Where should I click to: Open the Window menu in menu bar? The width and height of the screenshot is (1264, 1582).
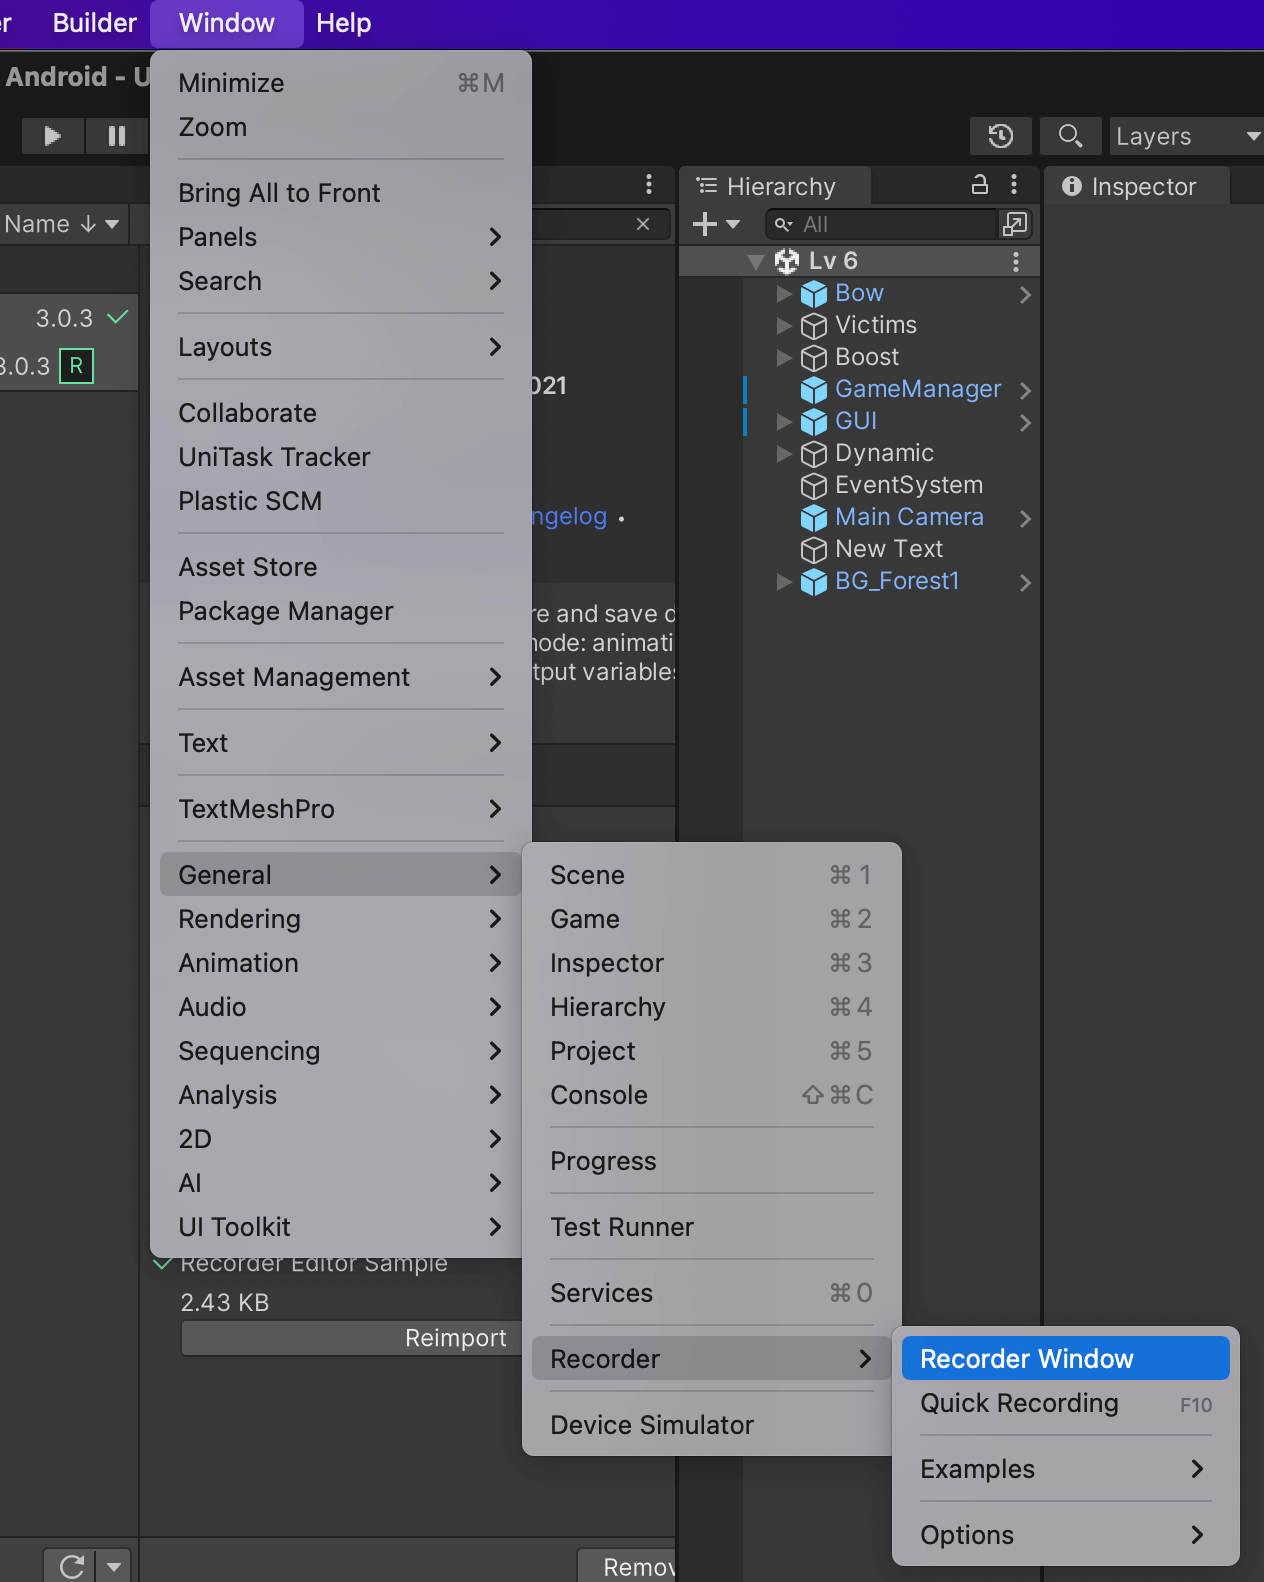pyautogui.click(x=227, y=23)
